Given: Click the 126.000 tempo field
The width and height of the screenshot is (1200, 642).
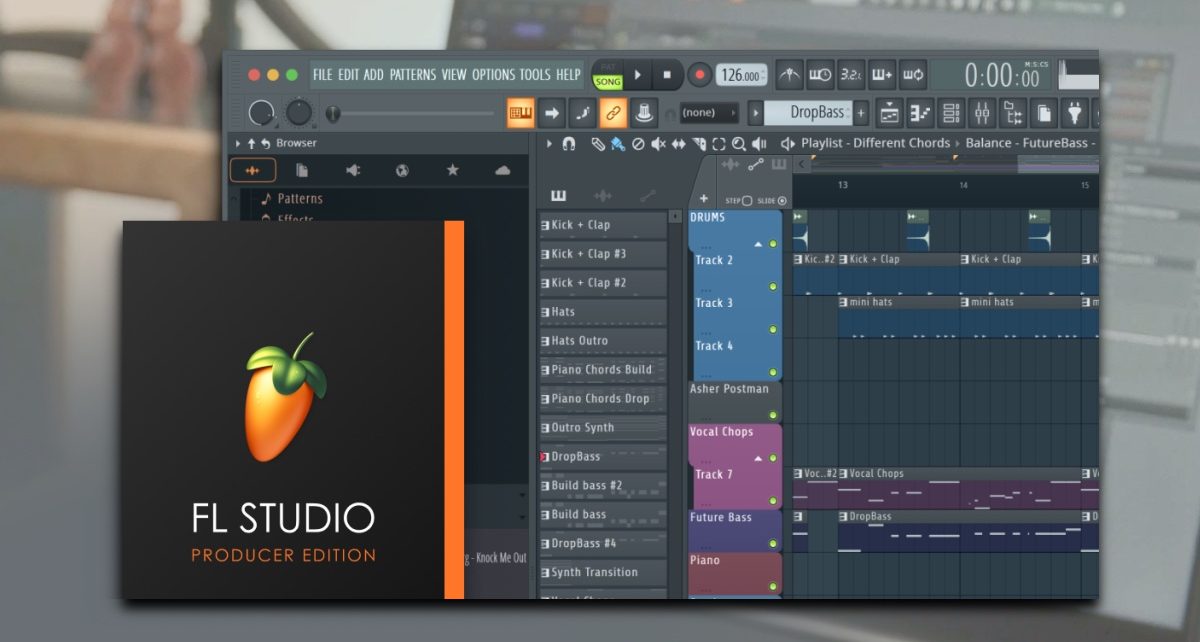Looking at the screenshot, I should 742,75.
